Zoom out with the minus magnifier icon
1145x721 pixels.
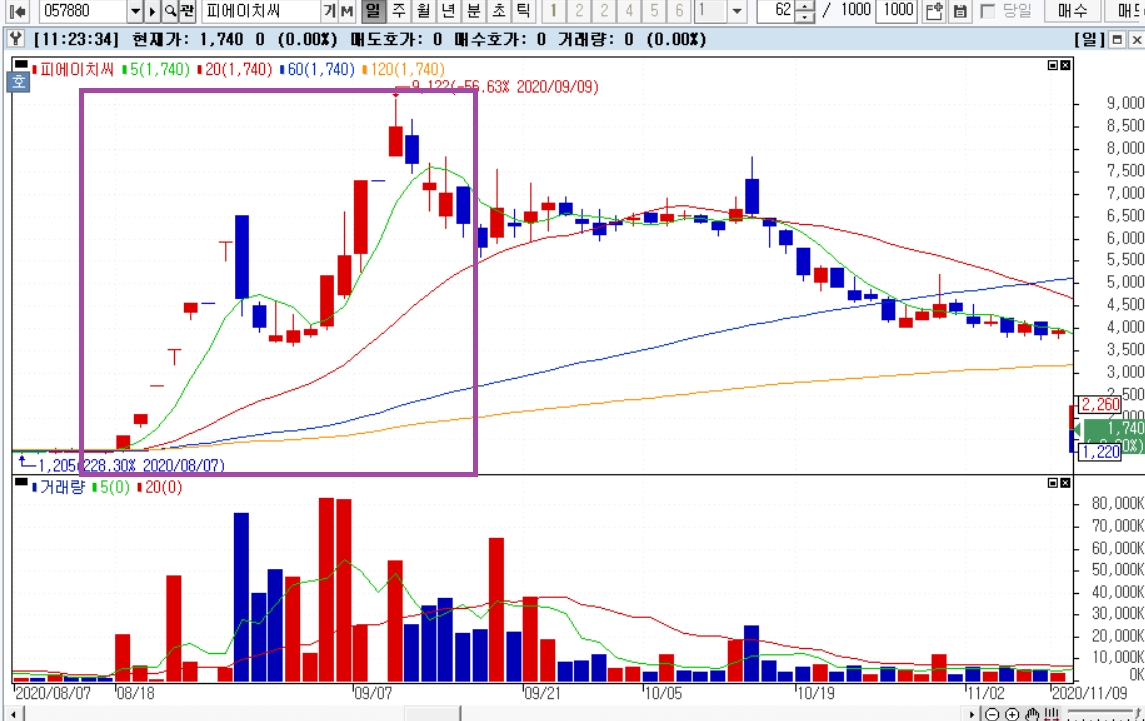pos(992,714)
